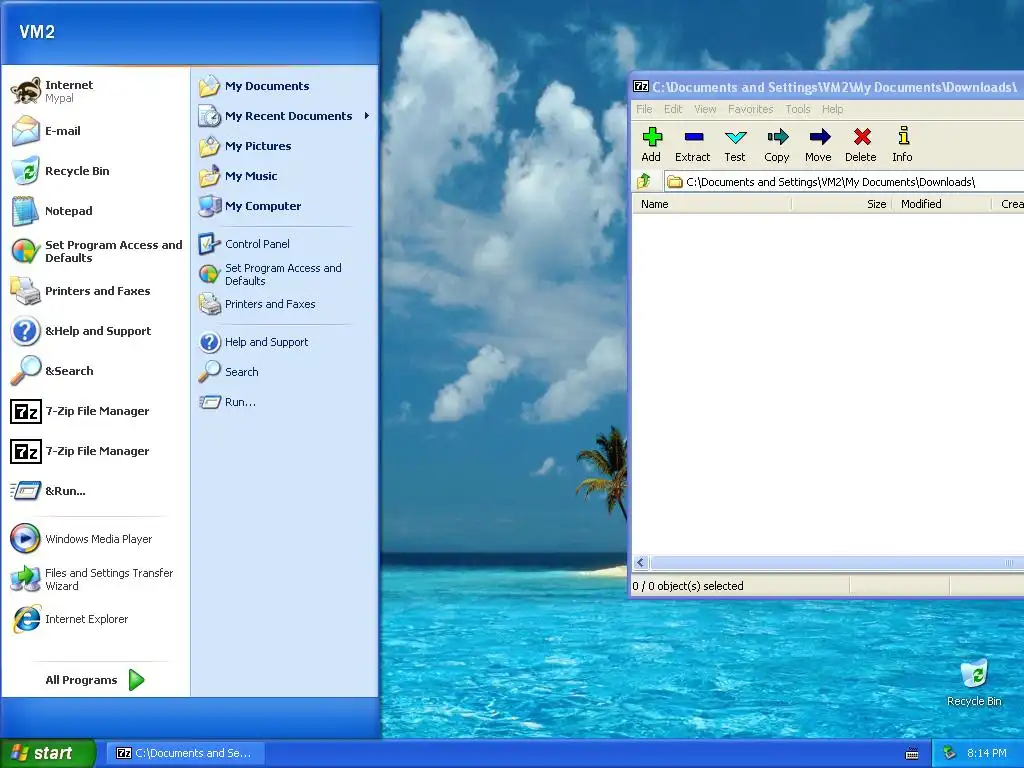Open My Pictures folder
The image size is (1024, 768).
point(285,146)
